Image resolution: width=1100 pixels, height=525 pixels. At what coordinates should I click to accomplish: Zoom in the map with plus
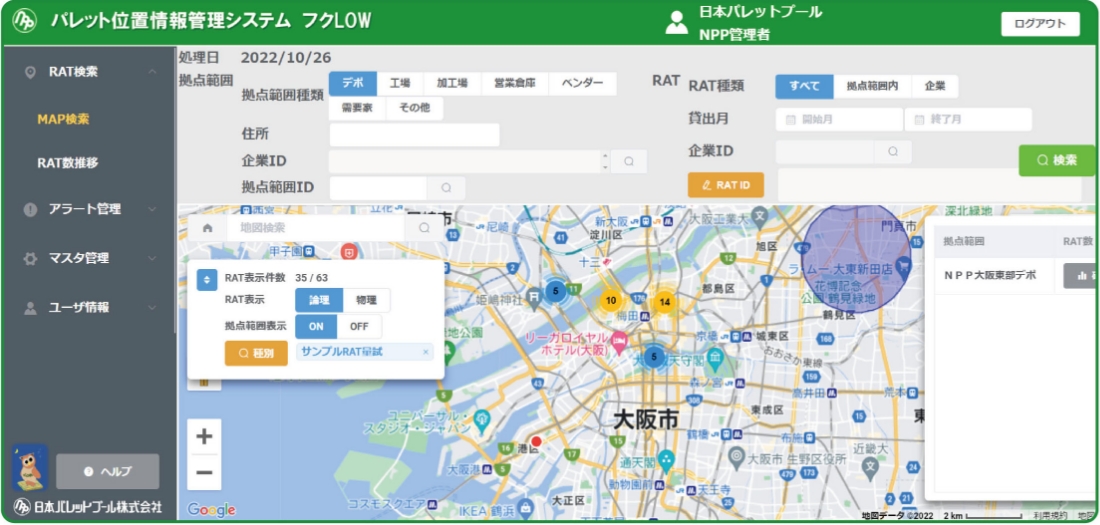pos(204,437)
